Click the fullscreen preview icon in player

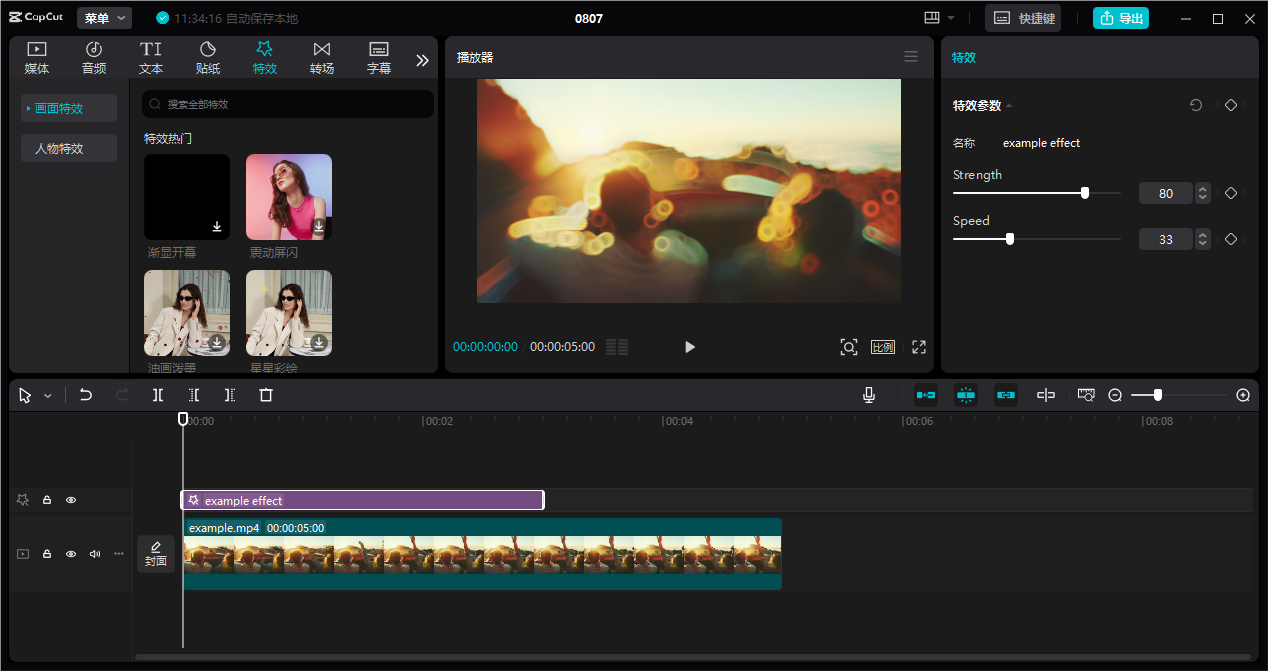pyautogui.click(x=919, y=347)
